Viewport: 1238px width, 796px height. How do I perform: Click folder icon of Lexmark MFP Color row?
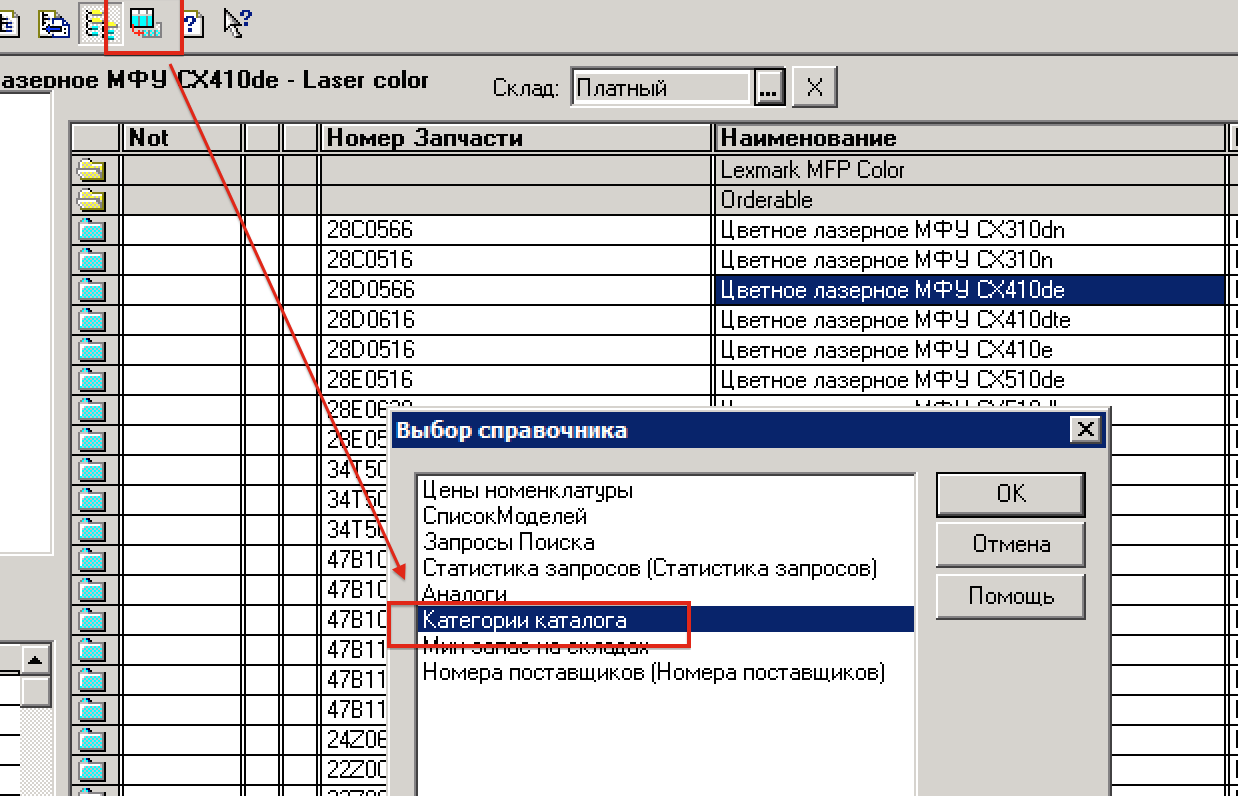tap(92, 170)
